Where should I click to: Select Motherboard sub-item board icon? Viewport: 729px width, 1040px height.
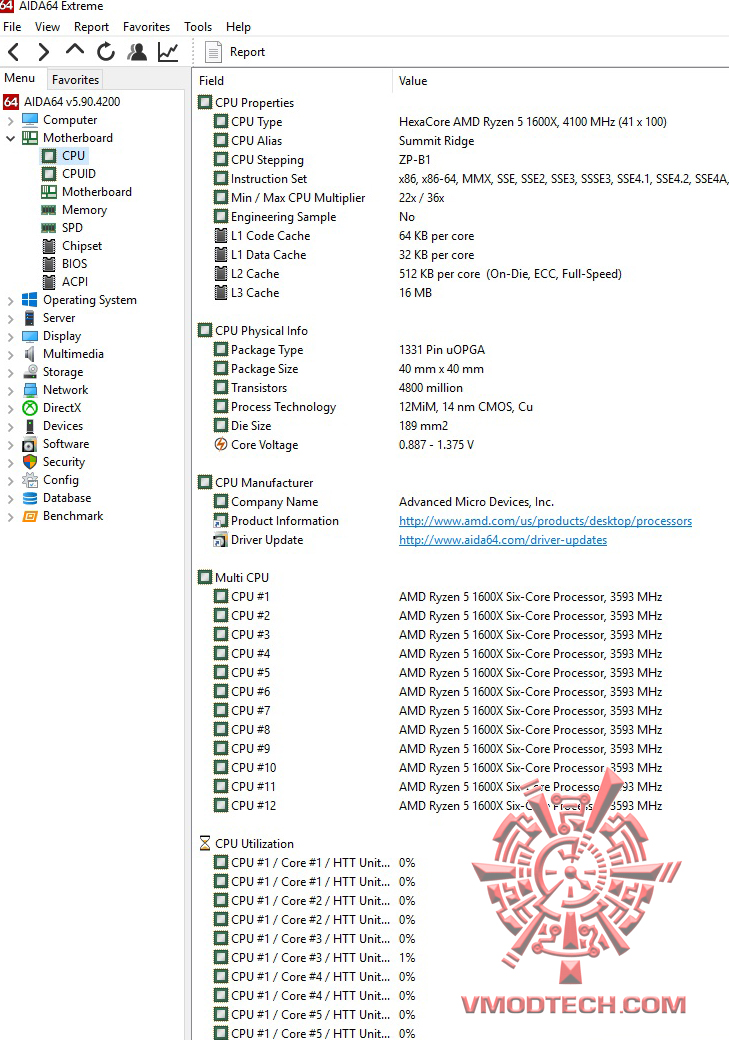click(x=49, y=192)
